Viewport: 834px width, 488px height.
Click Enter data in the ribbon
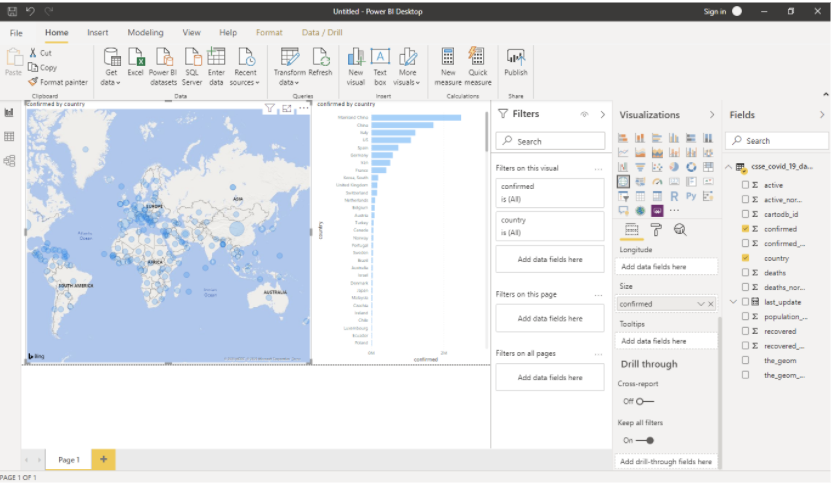[216, 67]
